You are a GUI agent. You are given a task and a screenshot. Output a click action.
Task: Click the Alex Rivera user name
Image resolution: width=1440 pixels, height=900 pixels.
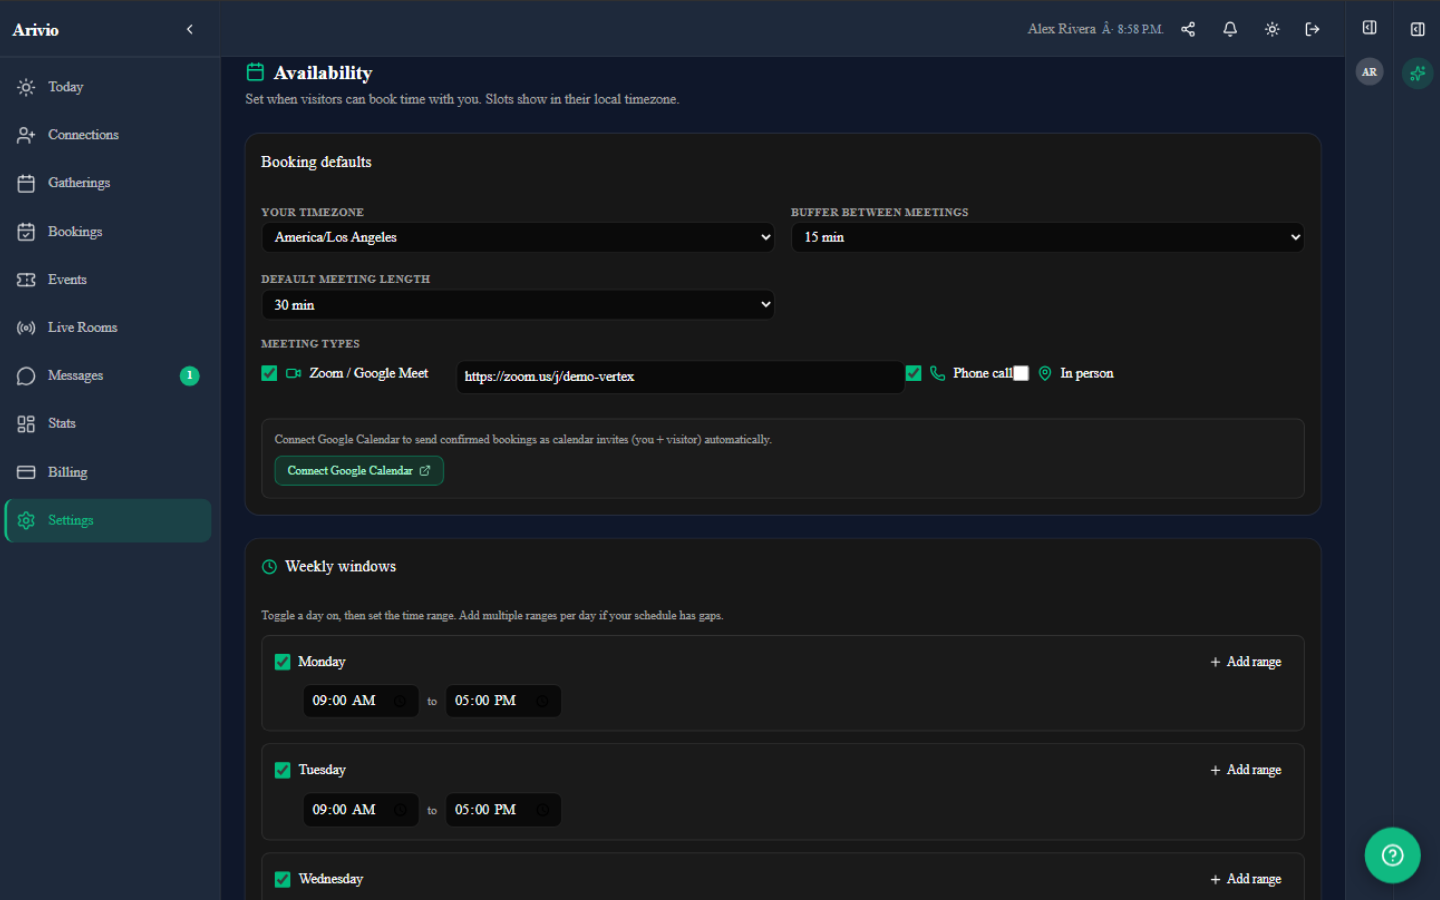pos(1061,29)
